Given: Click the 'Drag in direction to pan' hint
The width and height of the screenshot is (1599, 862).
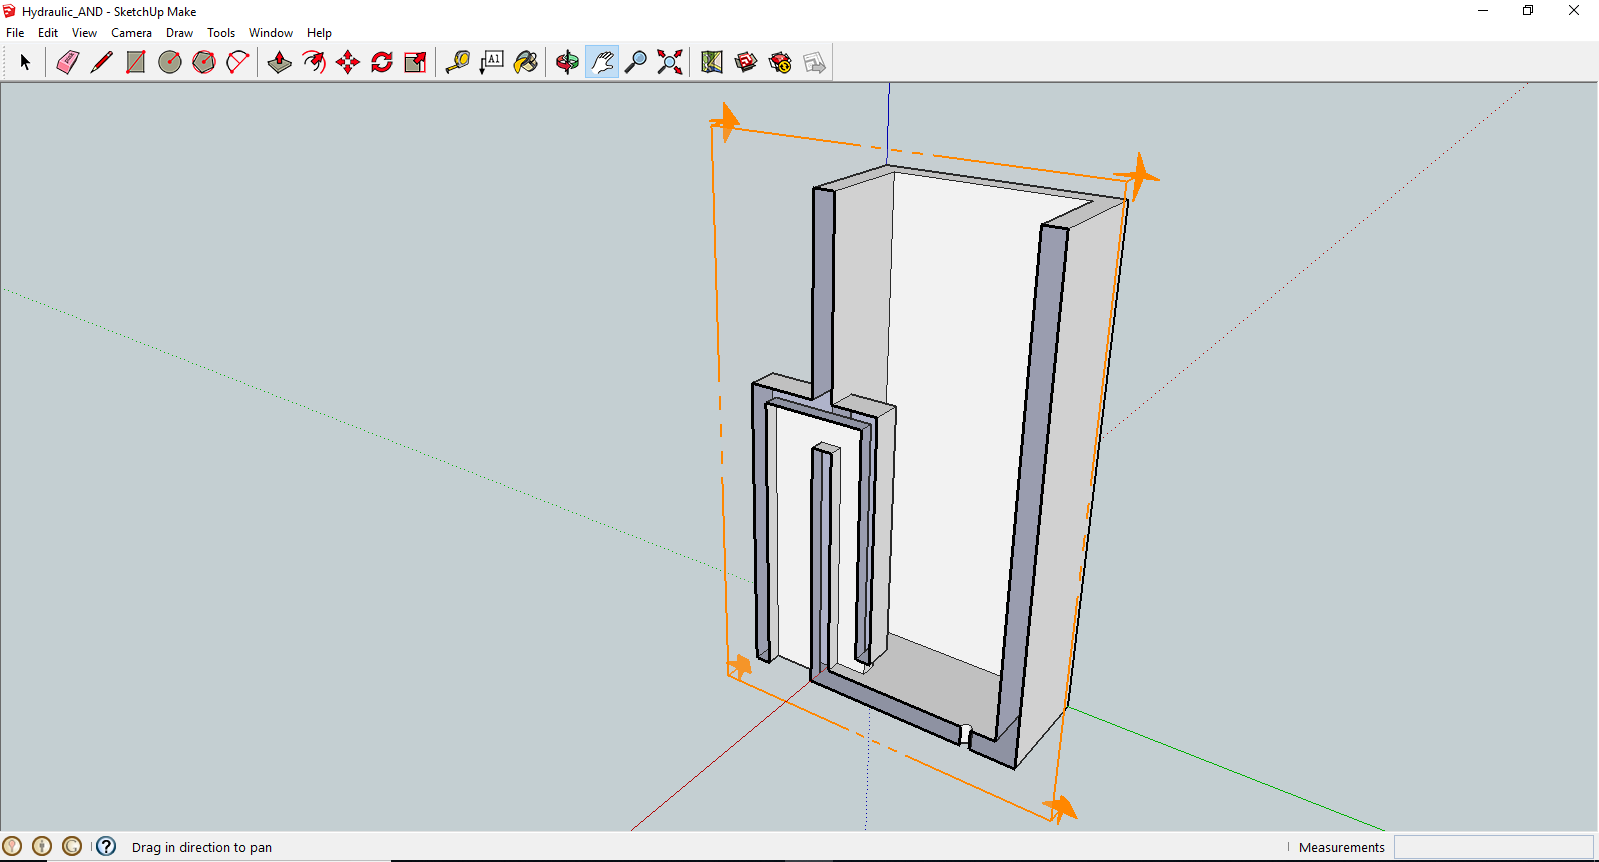Looking at the screenshot, I should pyautogui.click(x=202, y=847).
